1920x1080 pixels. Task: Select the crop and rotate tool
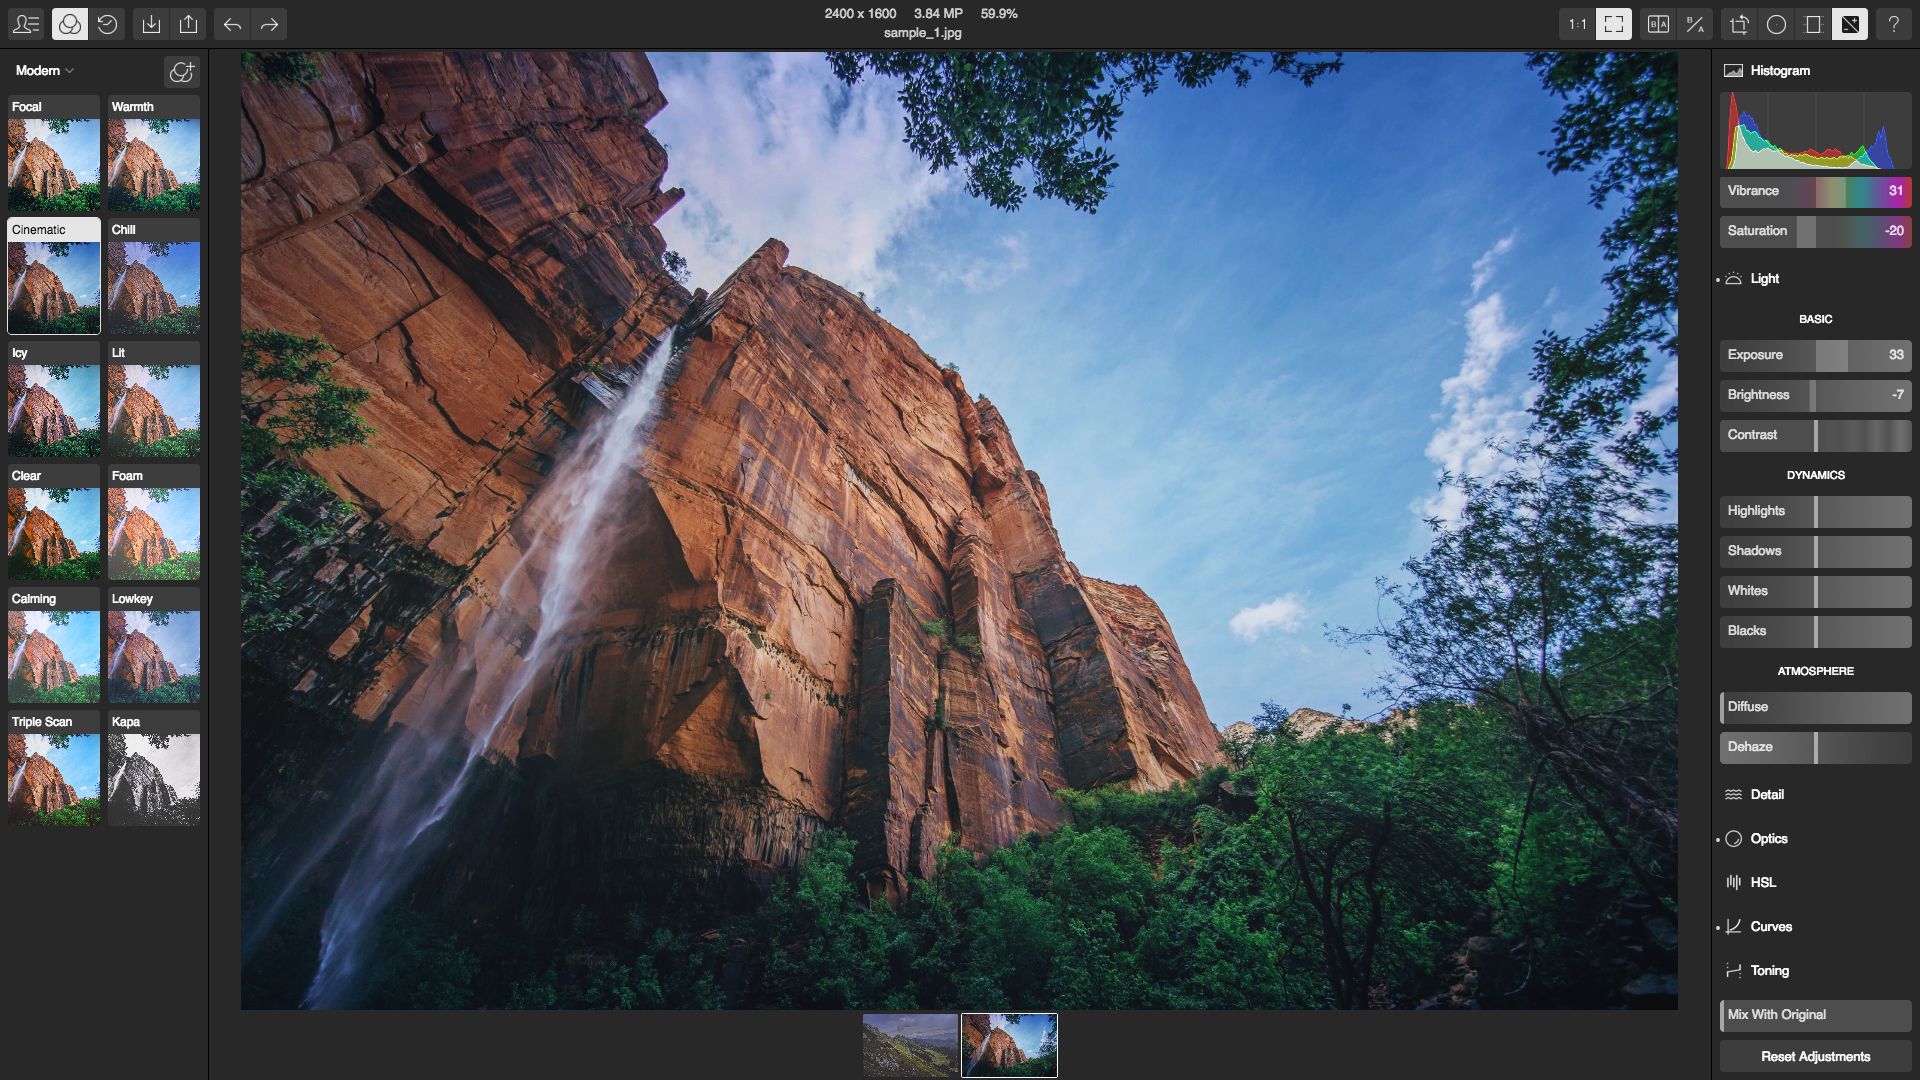1740,24
